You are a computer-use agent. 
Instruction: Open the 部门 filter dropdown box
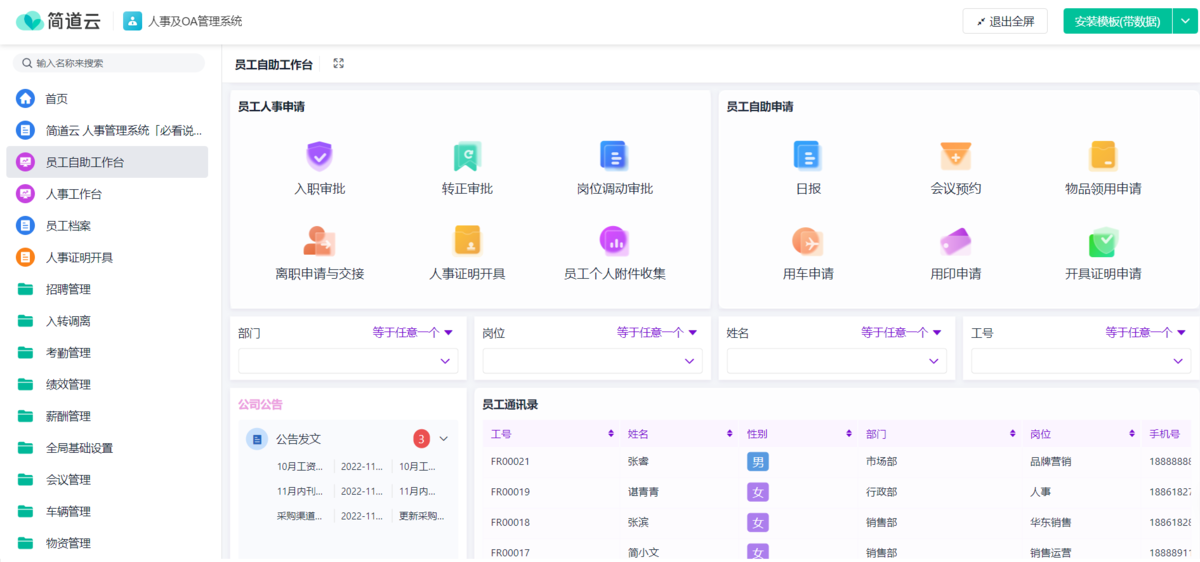point(347,361)
